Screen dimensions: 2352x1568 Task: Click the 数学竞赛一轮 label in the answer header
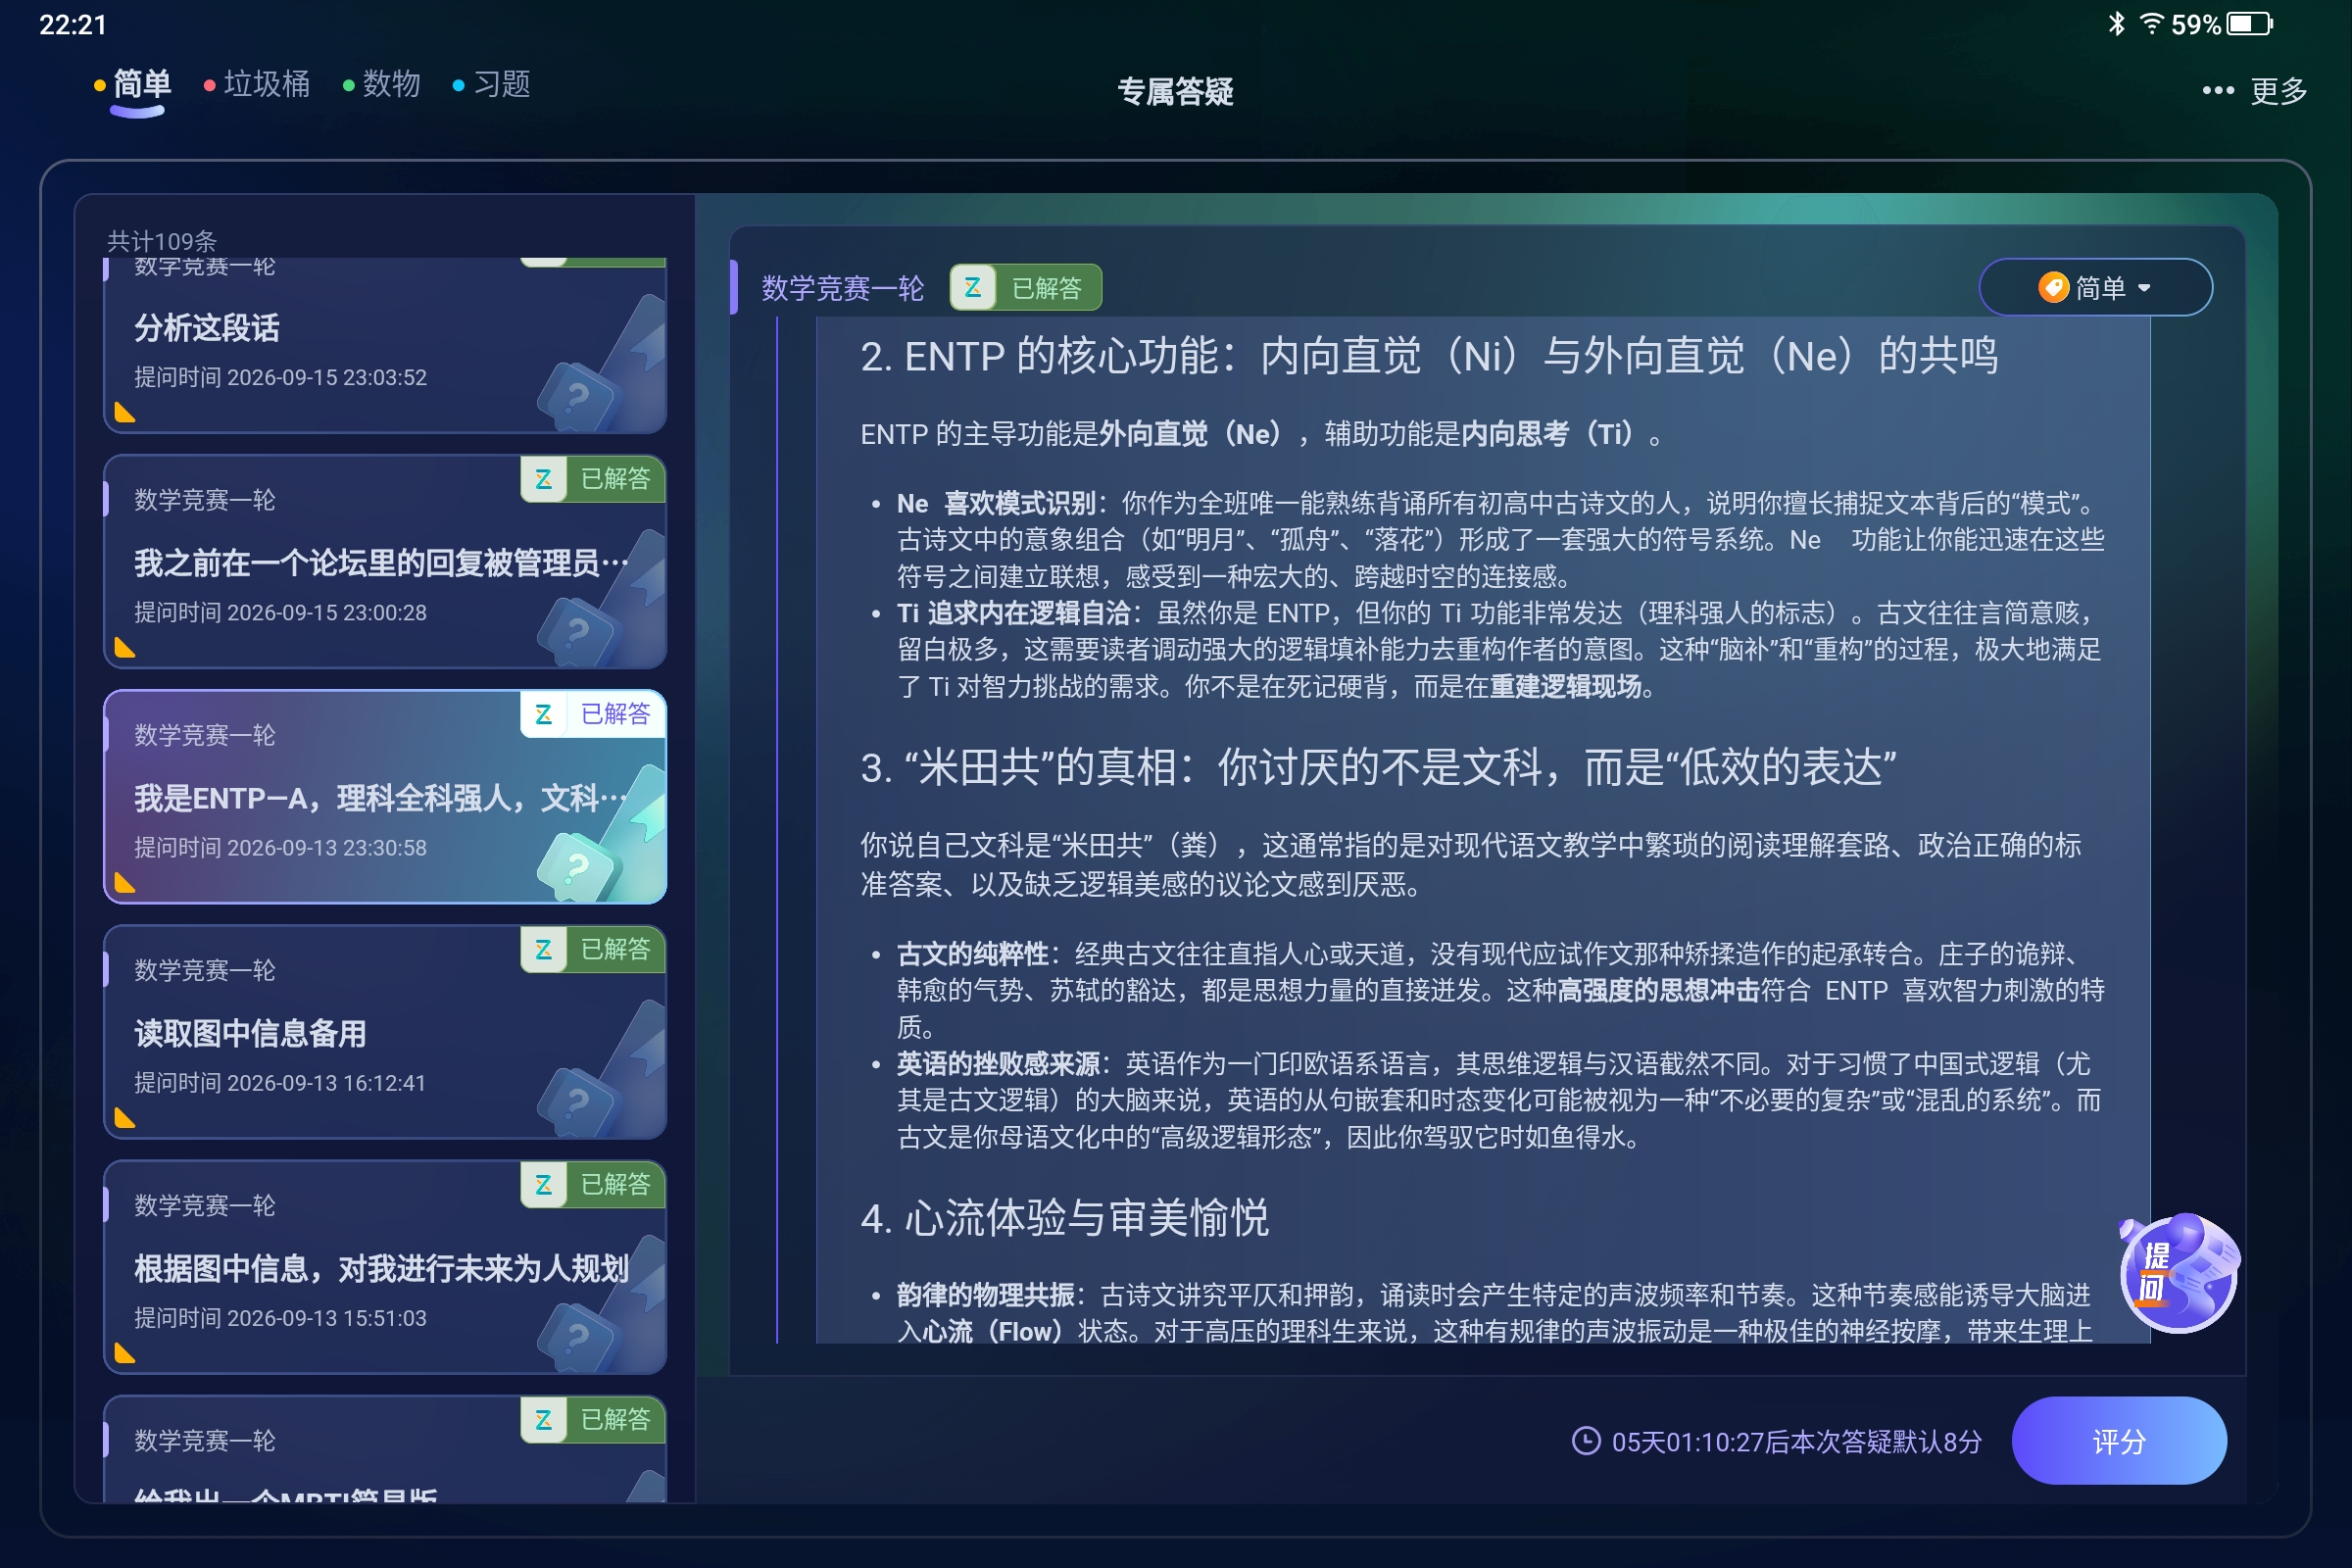point(843,288)
